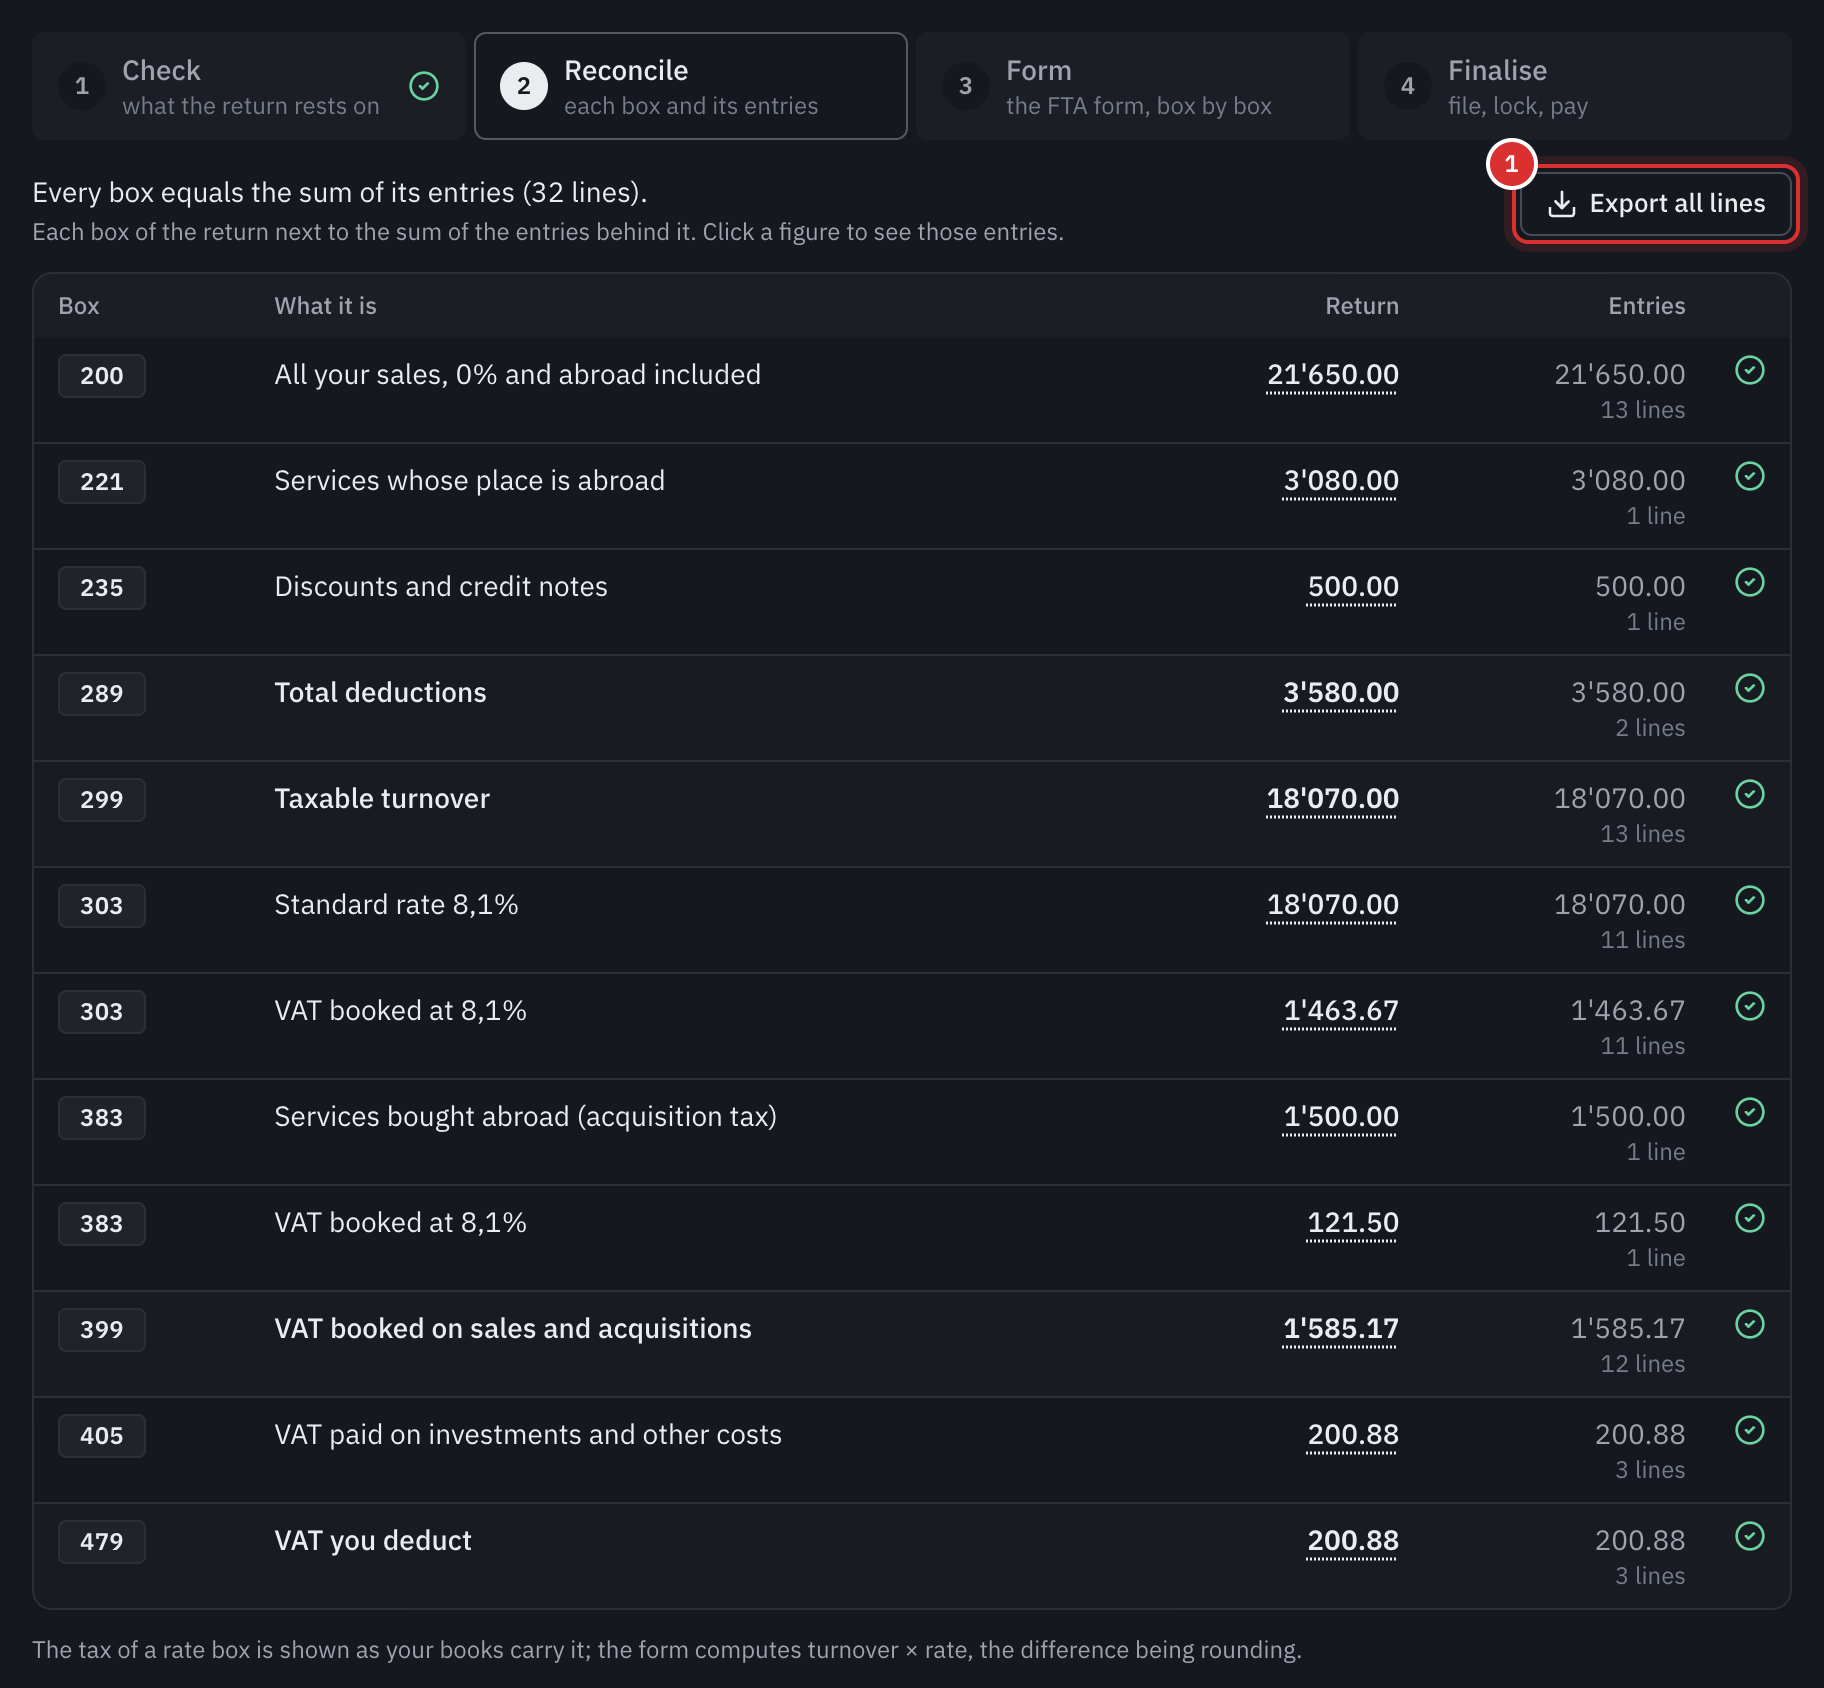Open 18'070.00 return for Standard rate 8,1%
1824x1688 pixels.
pos(1332,905)
